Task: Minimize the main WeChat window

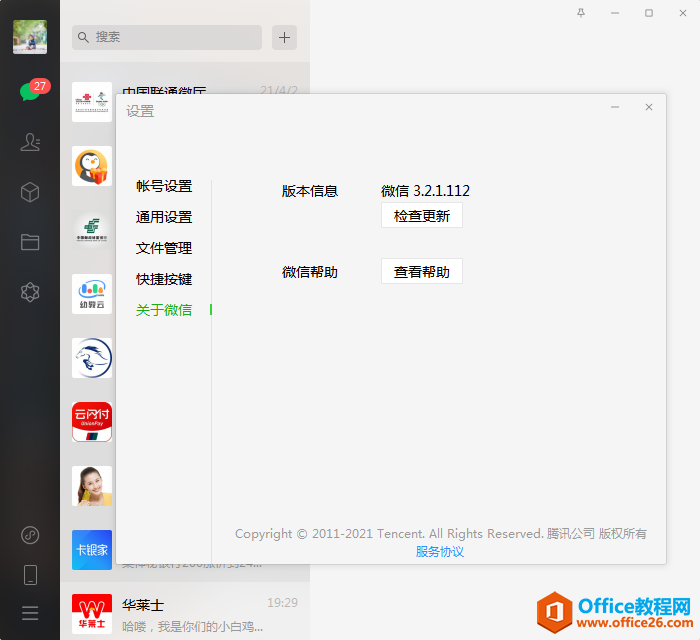Action: (615, 13)
